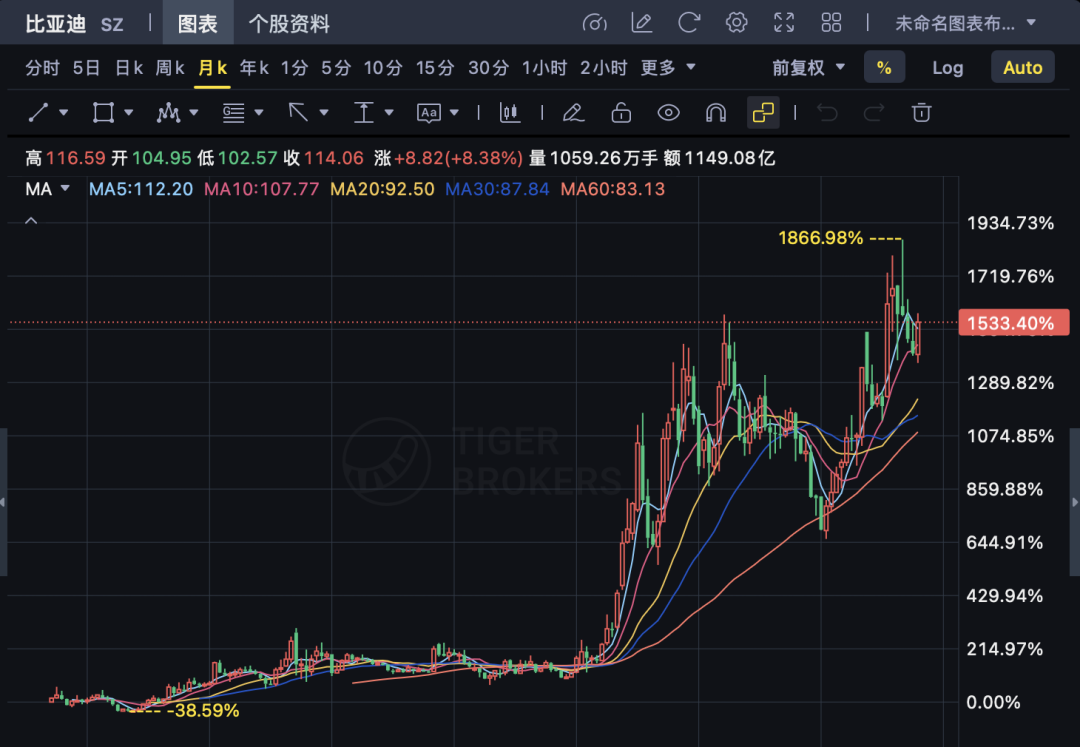The width and height of the screenshot is (1080, 747).
Task: Click the MA5:112.20 legend value
Action: (141, 189)
